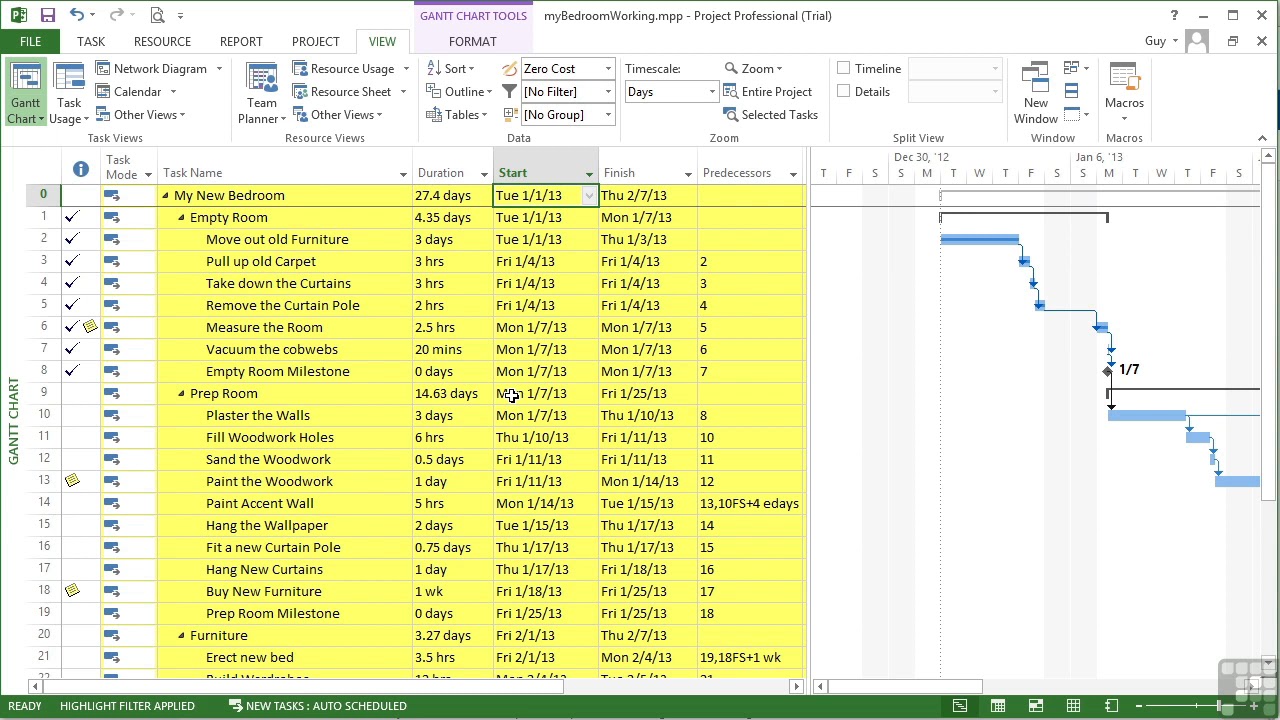Open the Outline options
This screenshot has width=1280, height=720.
[x=459, y=91]
